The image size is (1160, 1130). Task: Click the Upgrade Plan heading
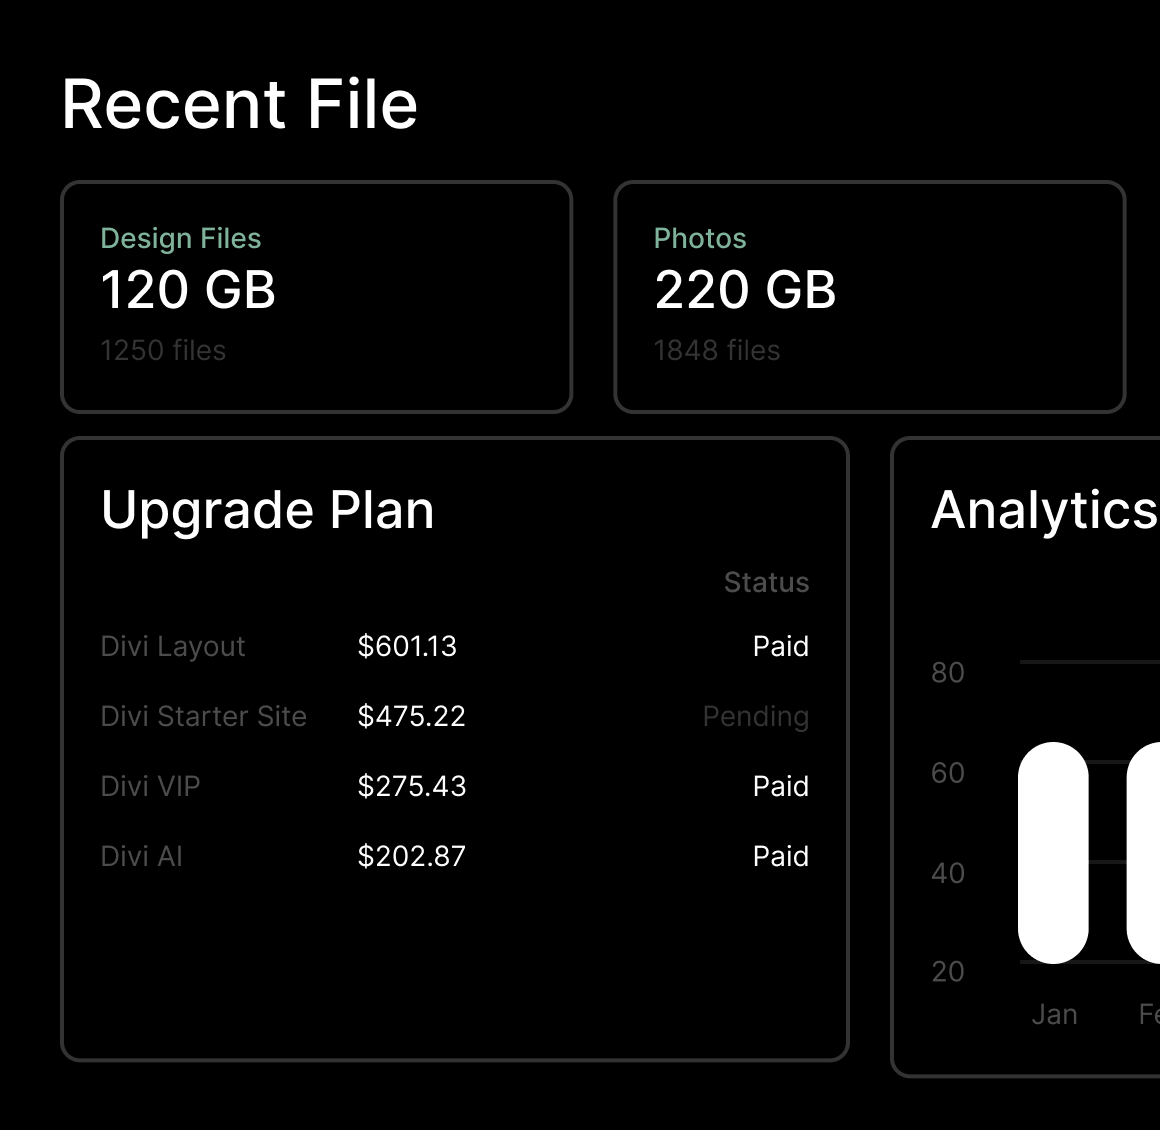tap(268, 510)
